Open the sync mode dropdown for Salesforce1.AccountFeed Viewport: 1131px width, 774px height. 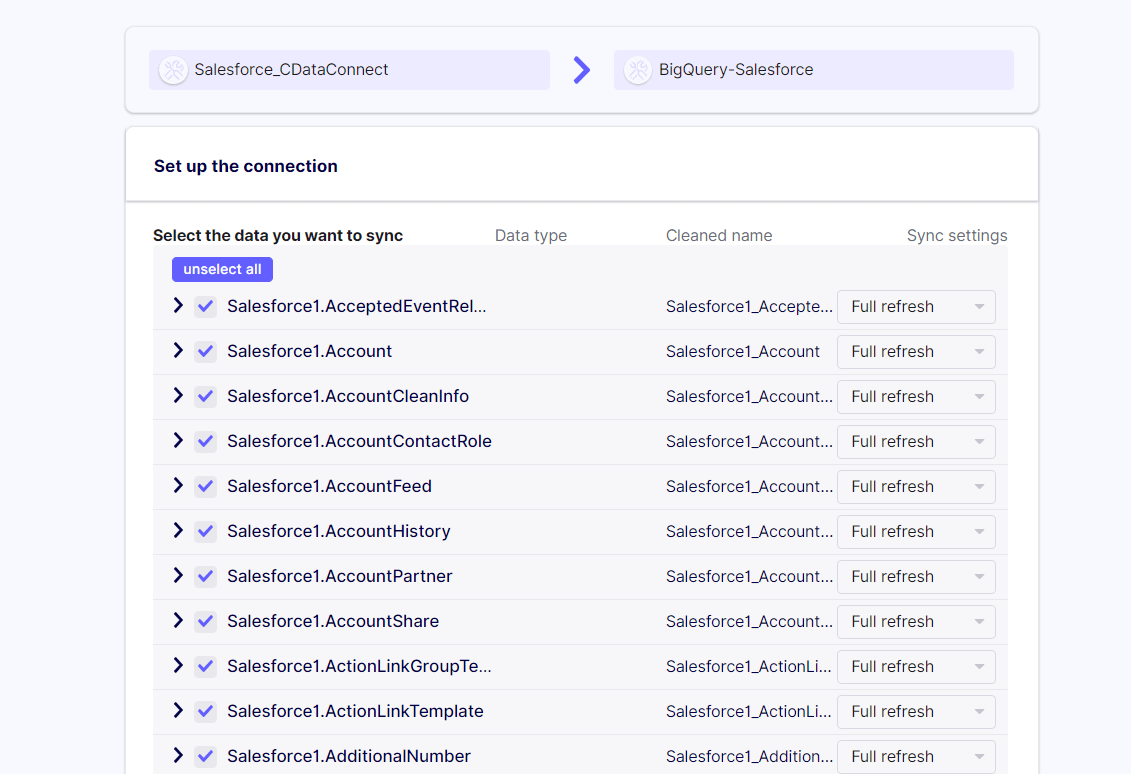click(x=915, y=487)
